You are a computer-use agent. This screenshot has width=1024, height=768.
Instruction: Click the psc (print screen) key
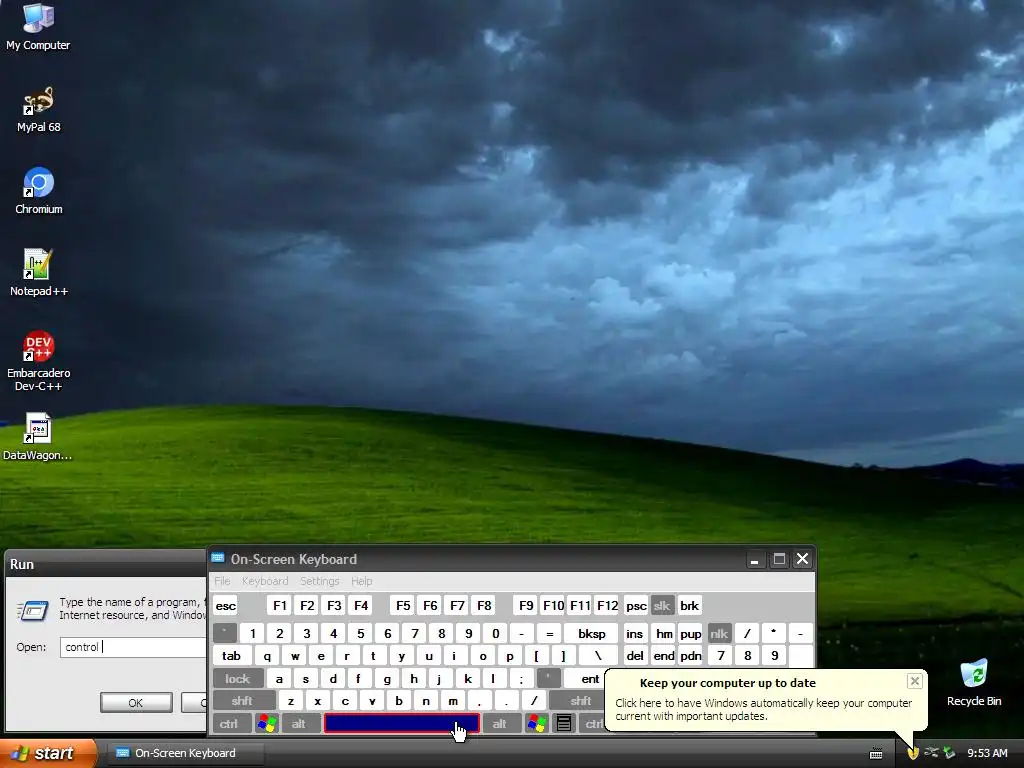pyautogui.click(x=635, y=605)
